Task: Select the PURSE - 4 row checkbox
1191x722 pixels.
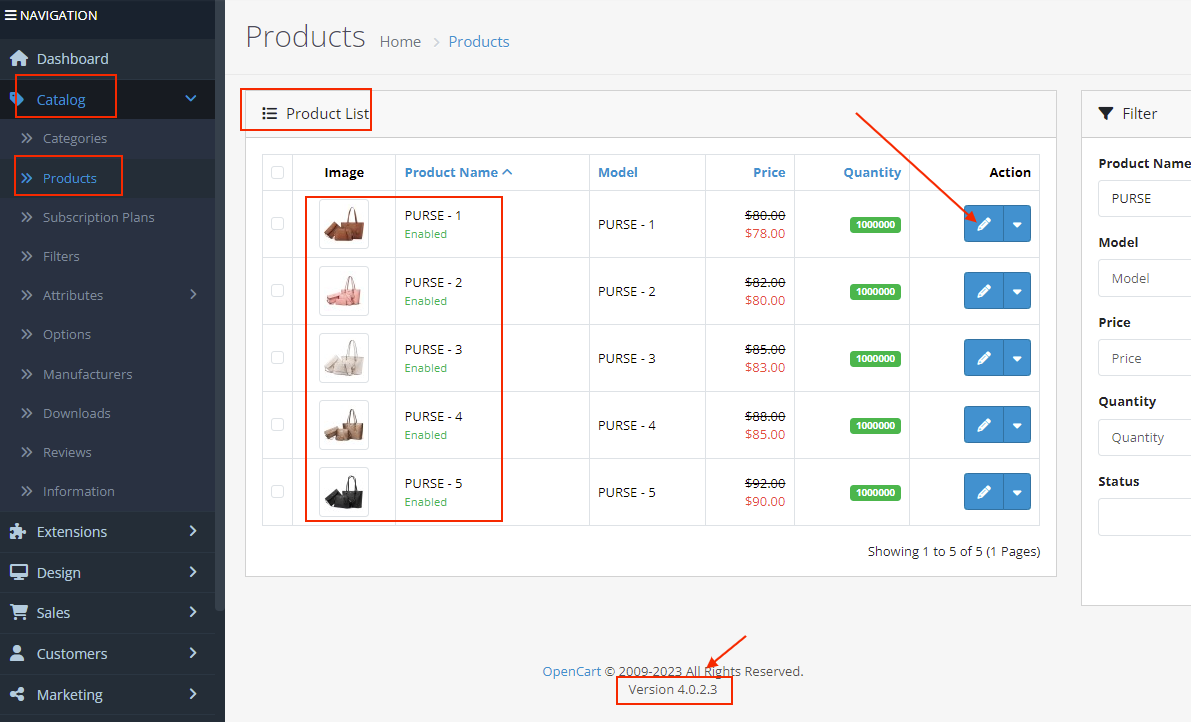Action: pyautogui.click(x=277, y=425)
